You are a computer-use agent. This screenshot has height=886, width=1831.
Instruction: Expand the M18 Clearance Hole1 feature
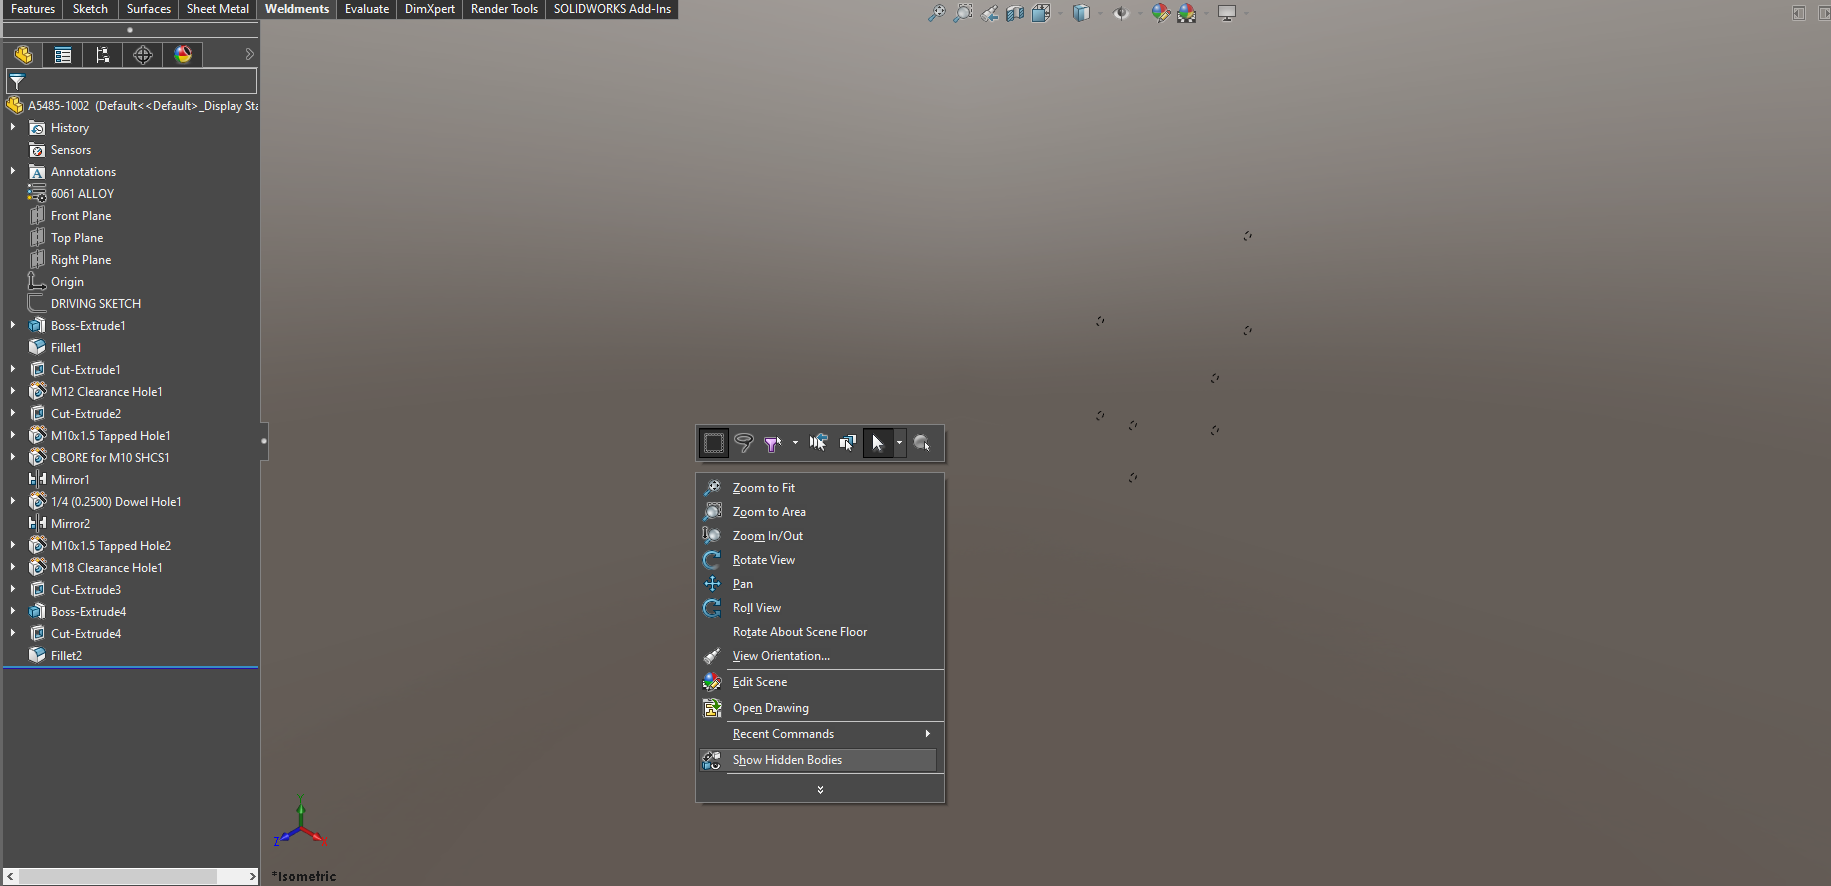pos(13,567)
